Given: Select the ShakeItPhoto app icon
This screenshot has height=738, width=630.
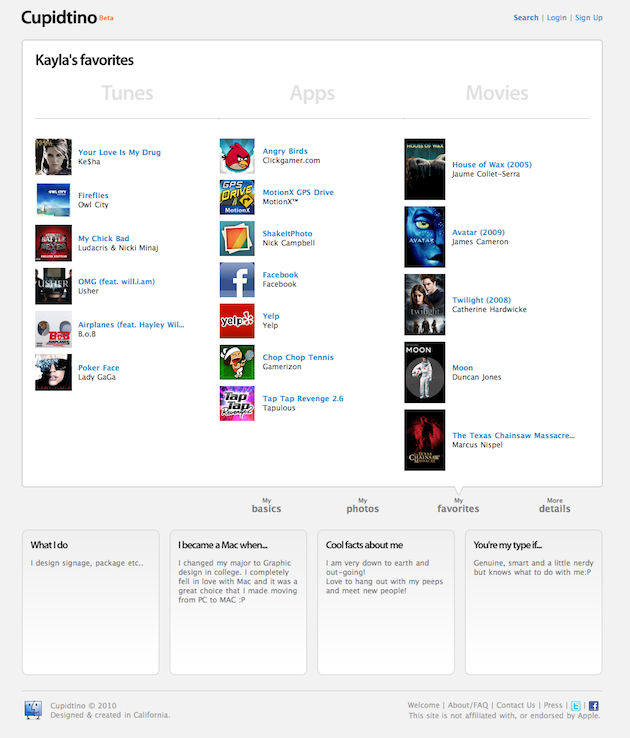Looking at the screenshot, I should click(x=237, y=239).
